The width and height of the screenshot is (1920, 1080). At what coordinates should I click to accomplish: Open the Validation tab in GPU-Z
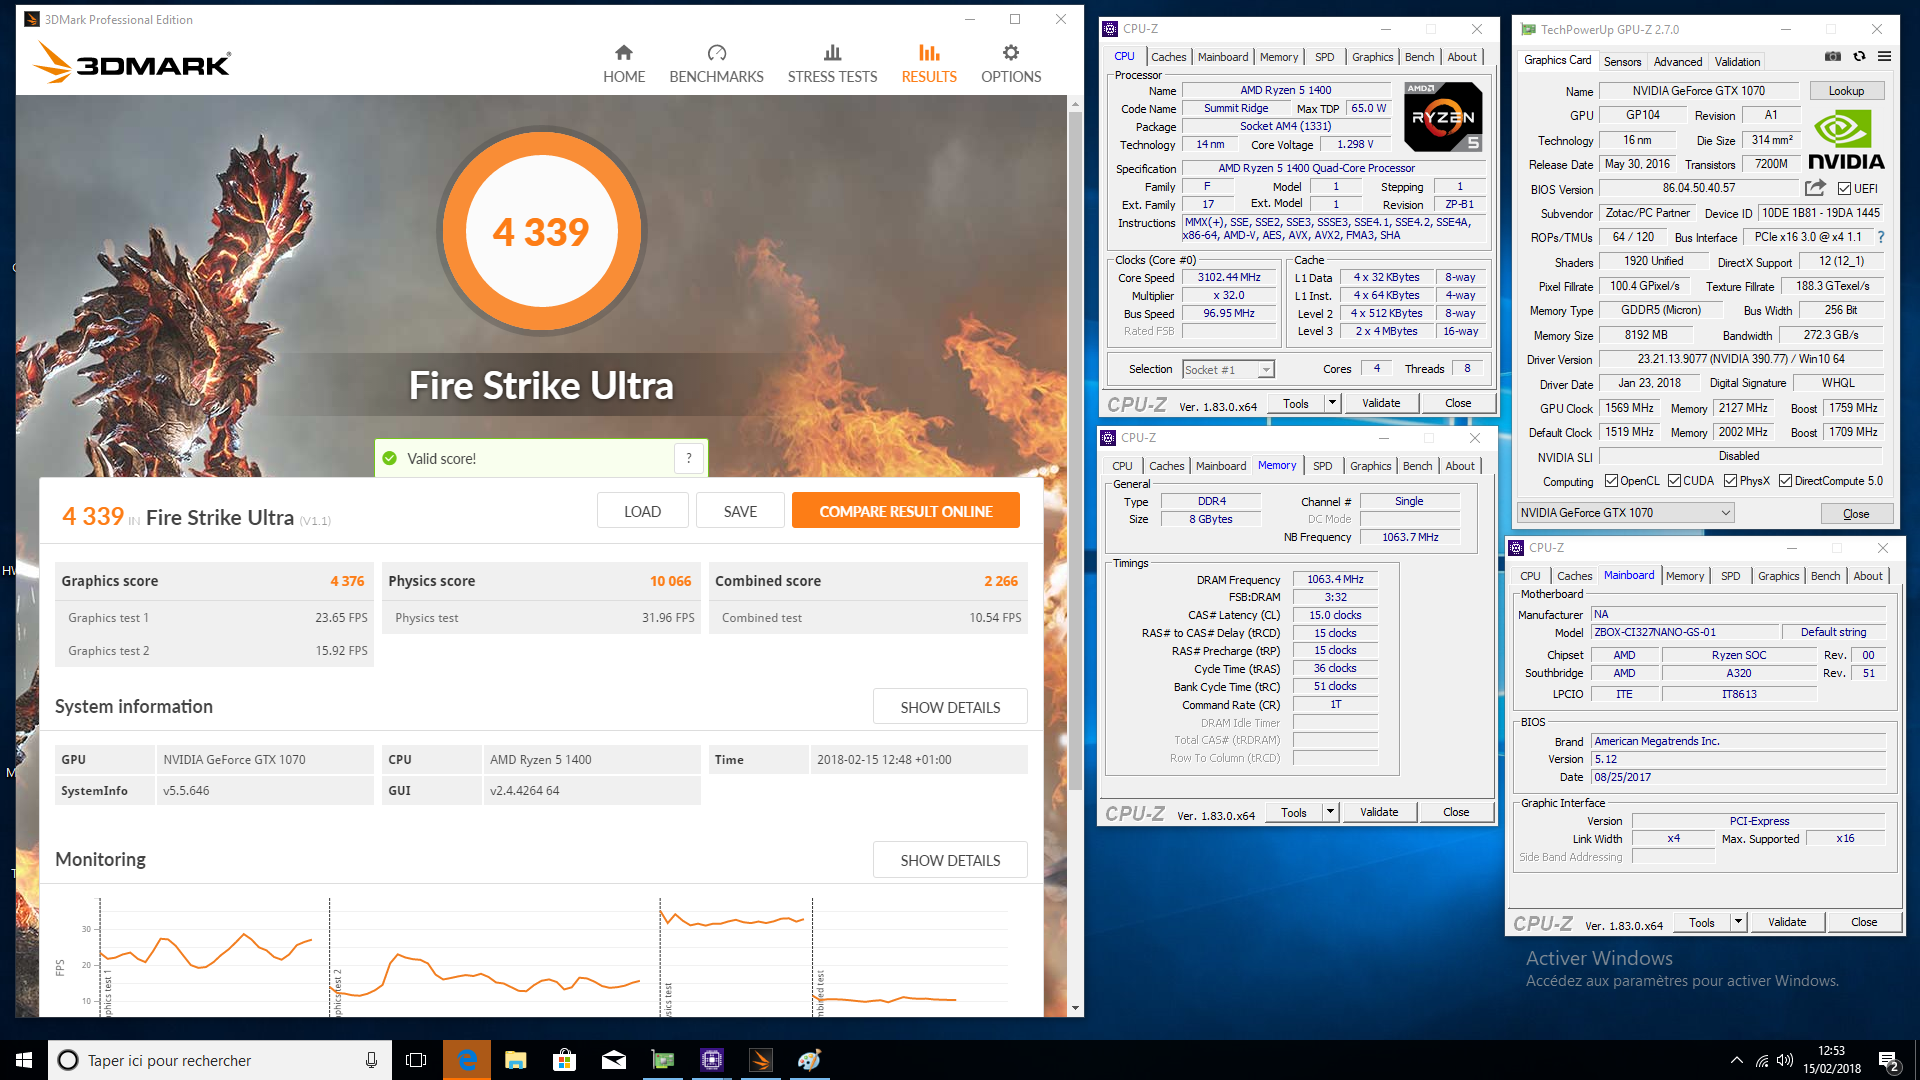(x=1737, y=62)
